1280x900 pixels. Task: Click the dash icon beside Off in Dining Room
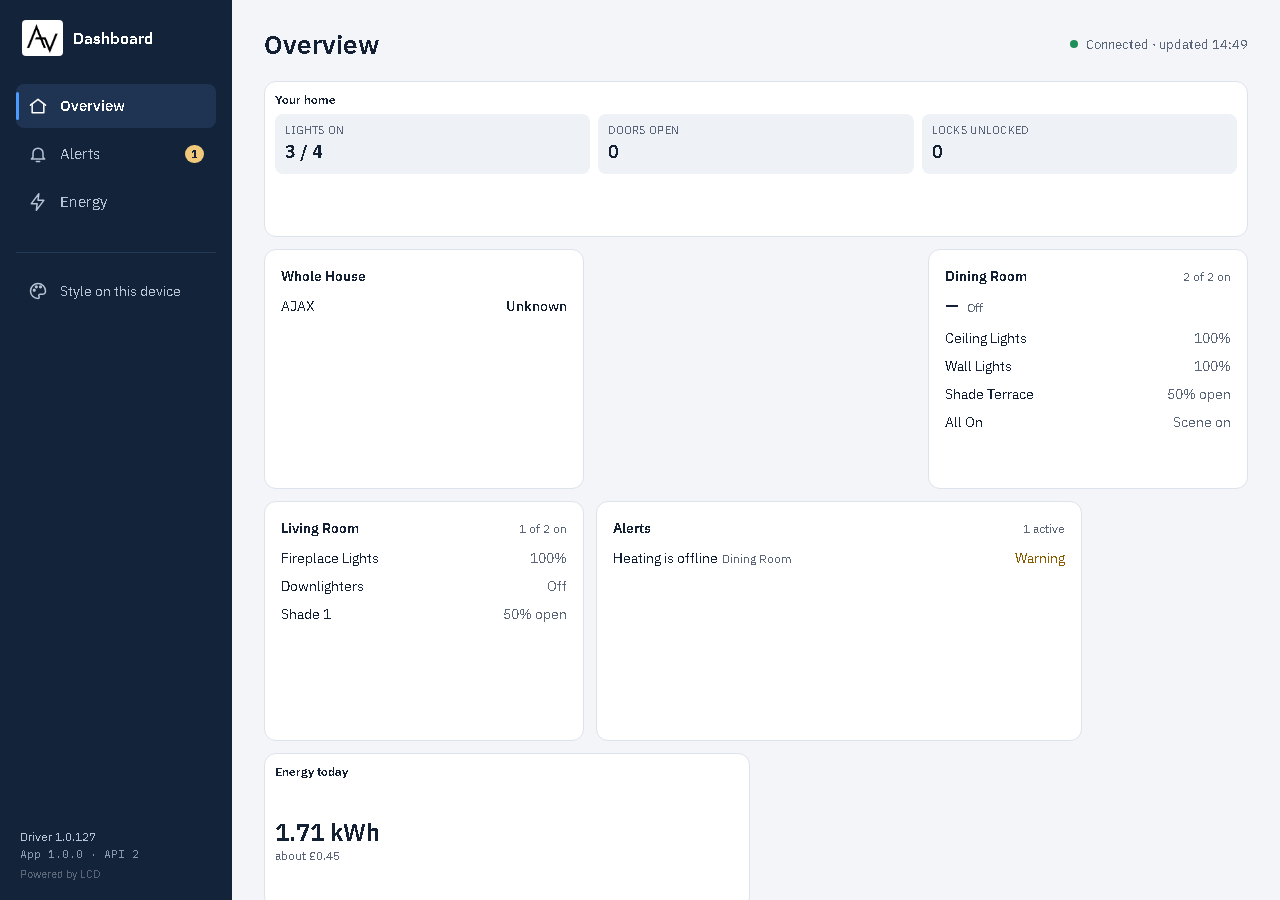coord(952,306)
